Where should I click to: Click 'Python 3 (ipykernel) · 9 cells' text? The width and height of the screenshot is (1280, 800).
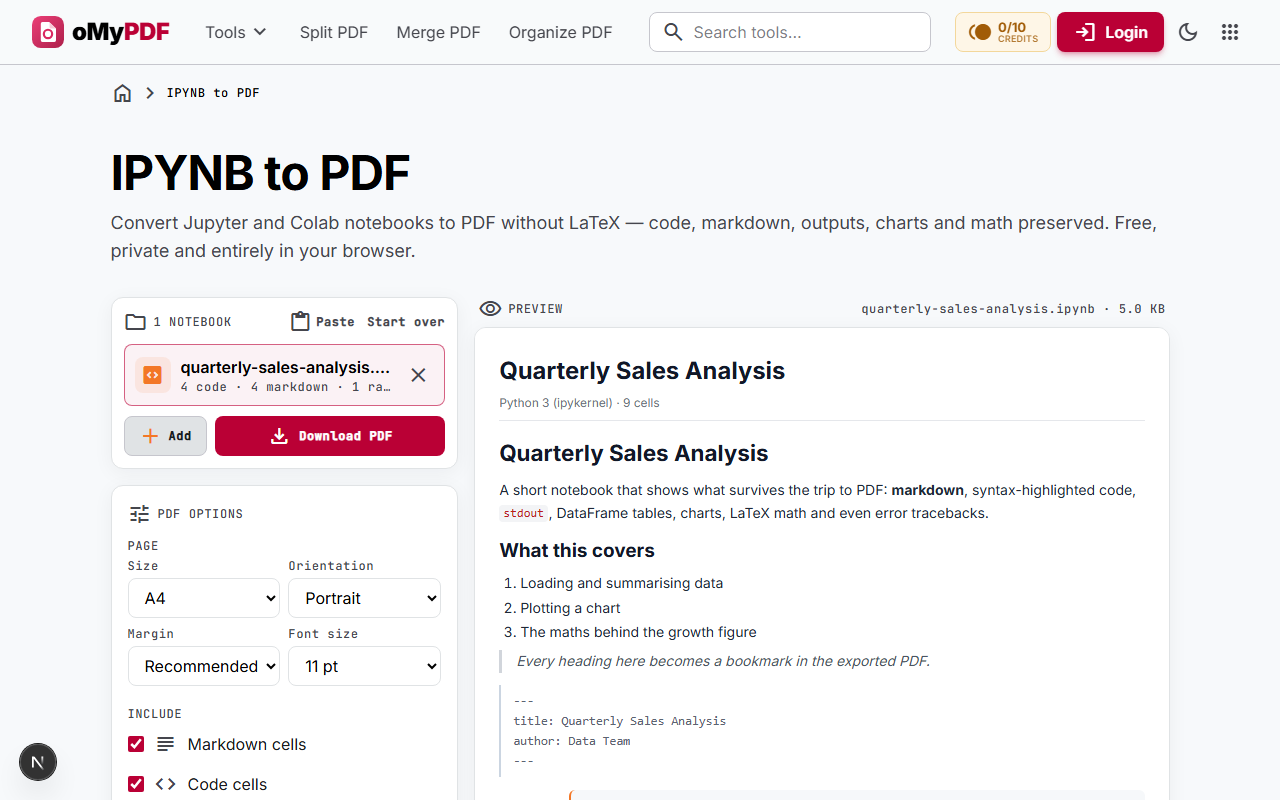[579, 403]
